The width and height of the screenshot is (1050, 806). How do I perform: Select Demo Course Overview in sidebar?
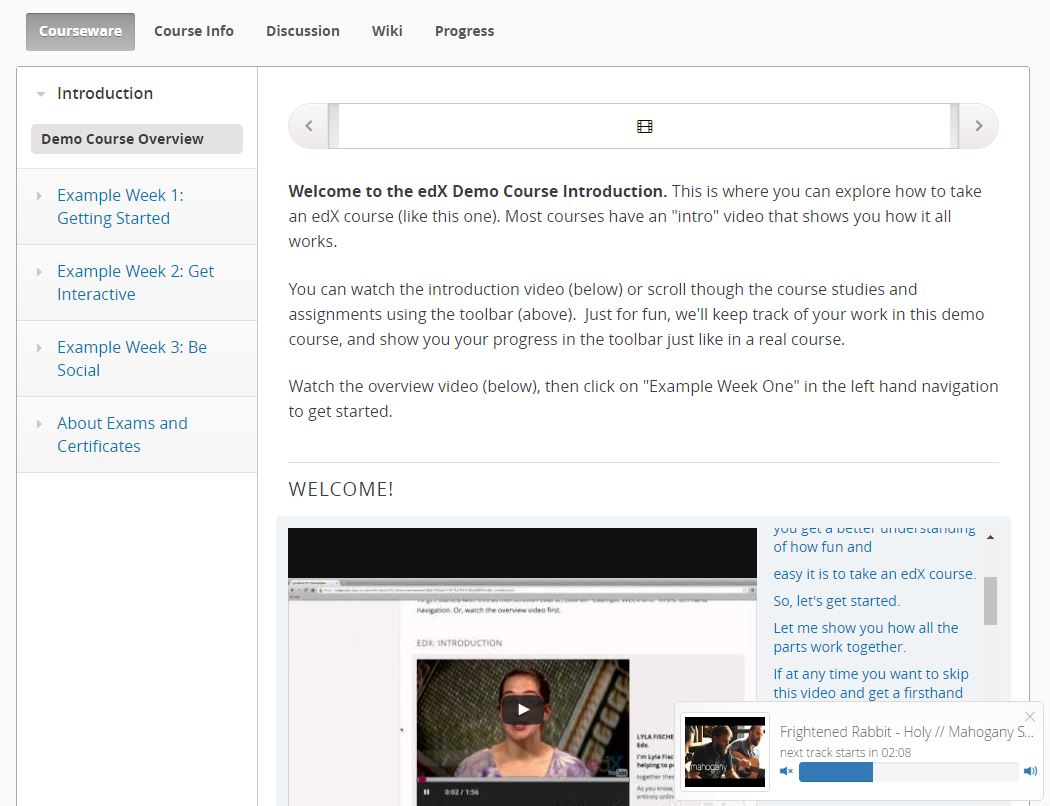point(136,139)
